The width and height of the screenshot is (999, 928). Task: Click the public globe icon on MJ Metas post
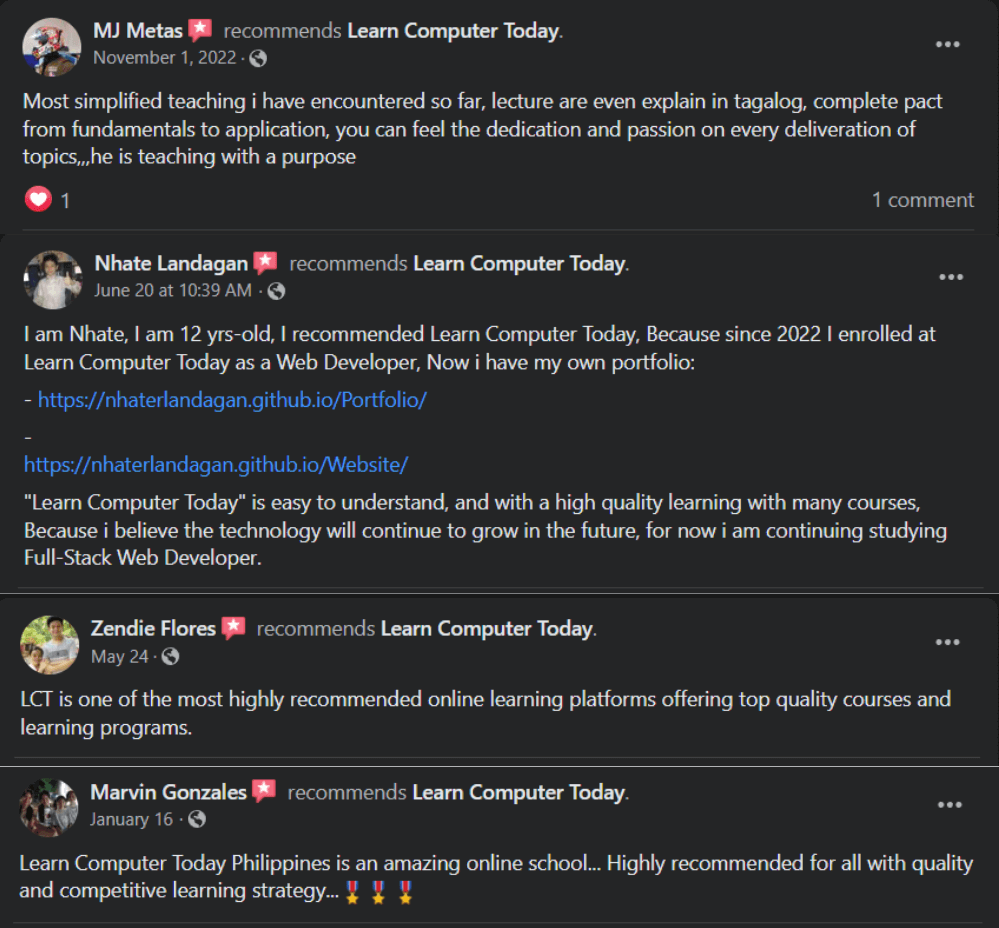[258, 58]
